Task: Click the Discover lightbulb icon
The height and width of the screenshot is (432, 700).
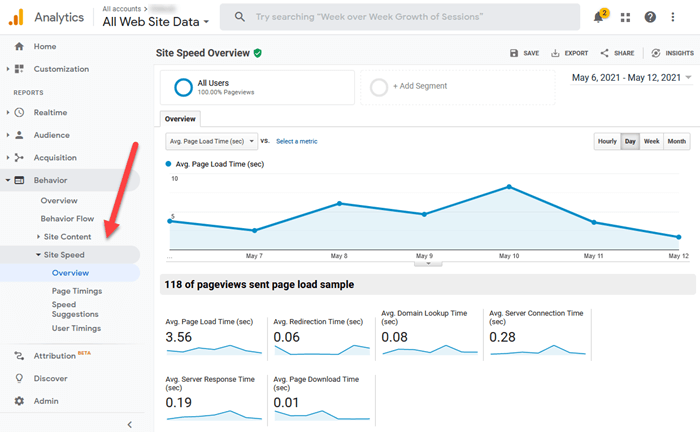Action: tap(19, 378)
